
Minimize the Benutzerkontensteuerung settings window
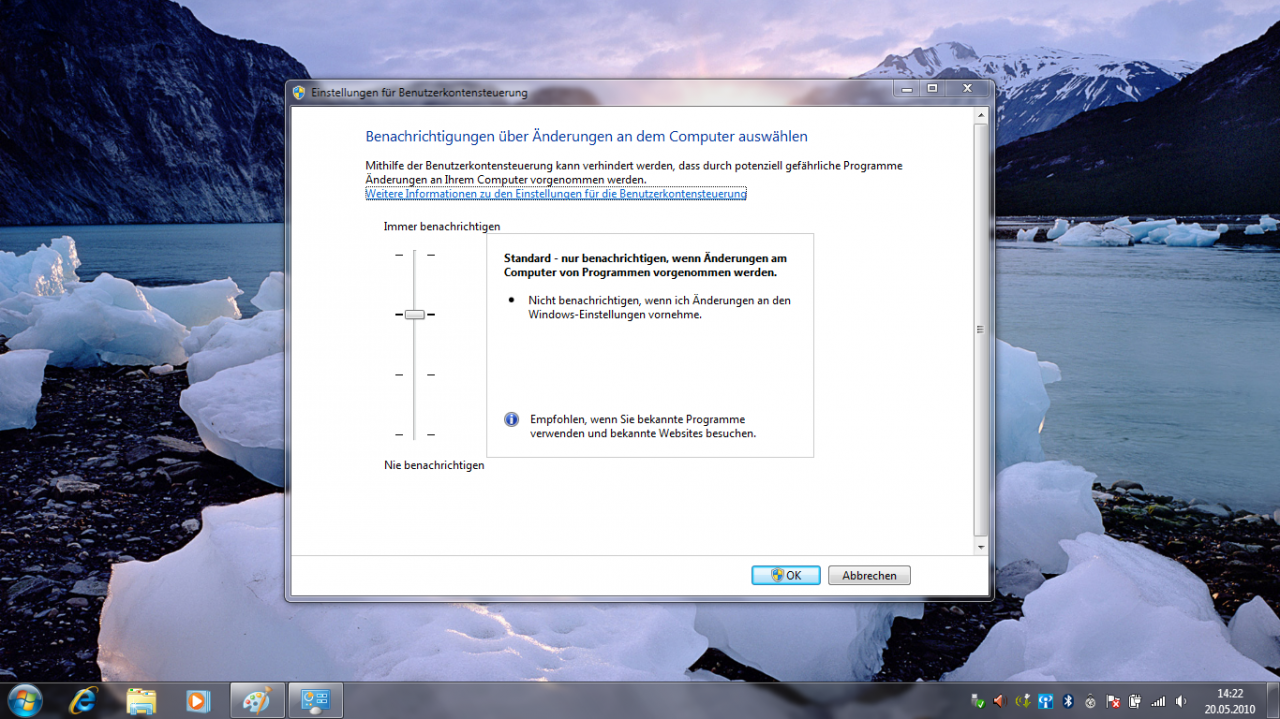click(x=906, y=89)
